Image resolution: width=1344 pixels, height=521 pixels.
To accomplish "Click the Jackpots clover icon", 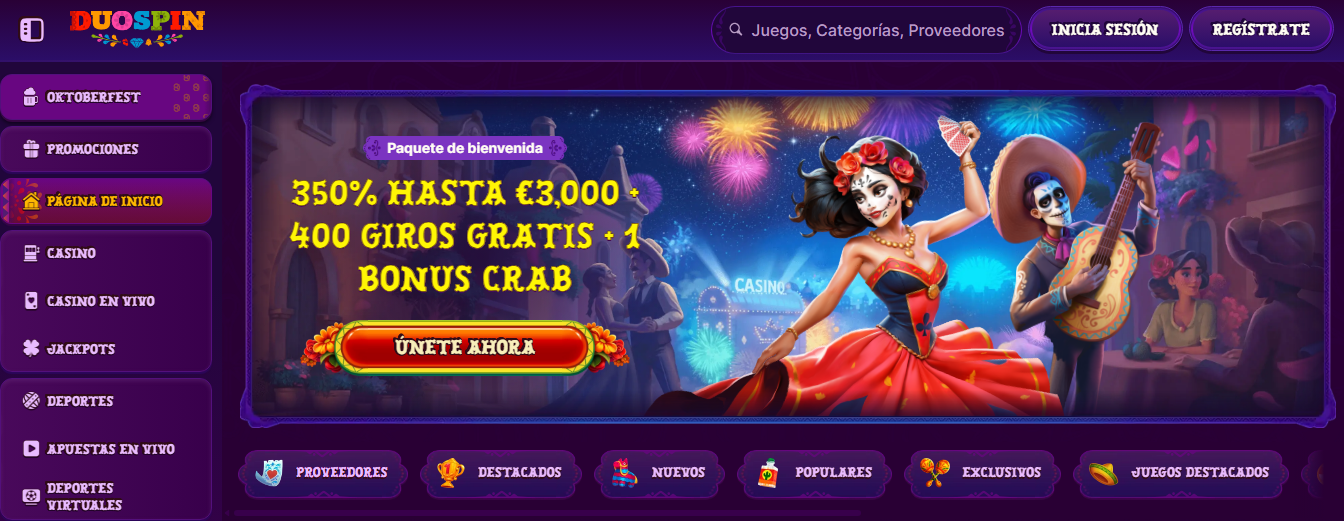I will [30, 349].
